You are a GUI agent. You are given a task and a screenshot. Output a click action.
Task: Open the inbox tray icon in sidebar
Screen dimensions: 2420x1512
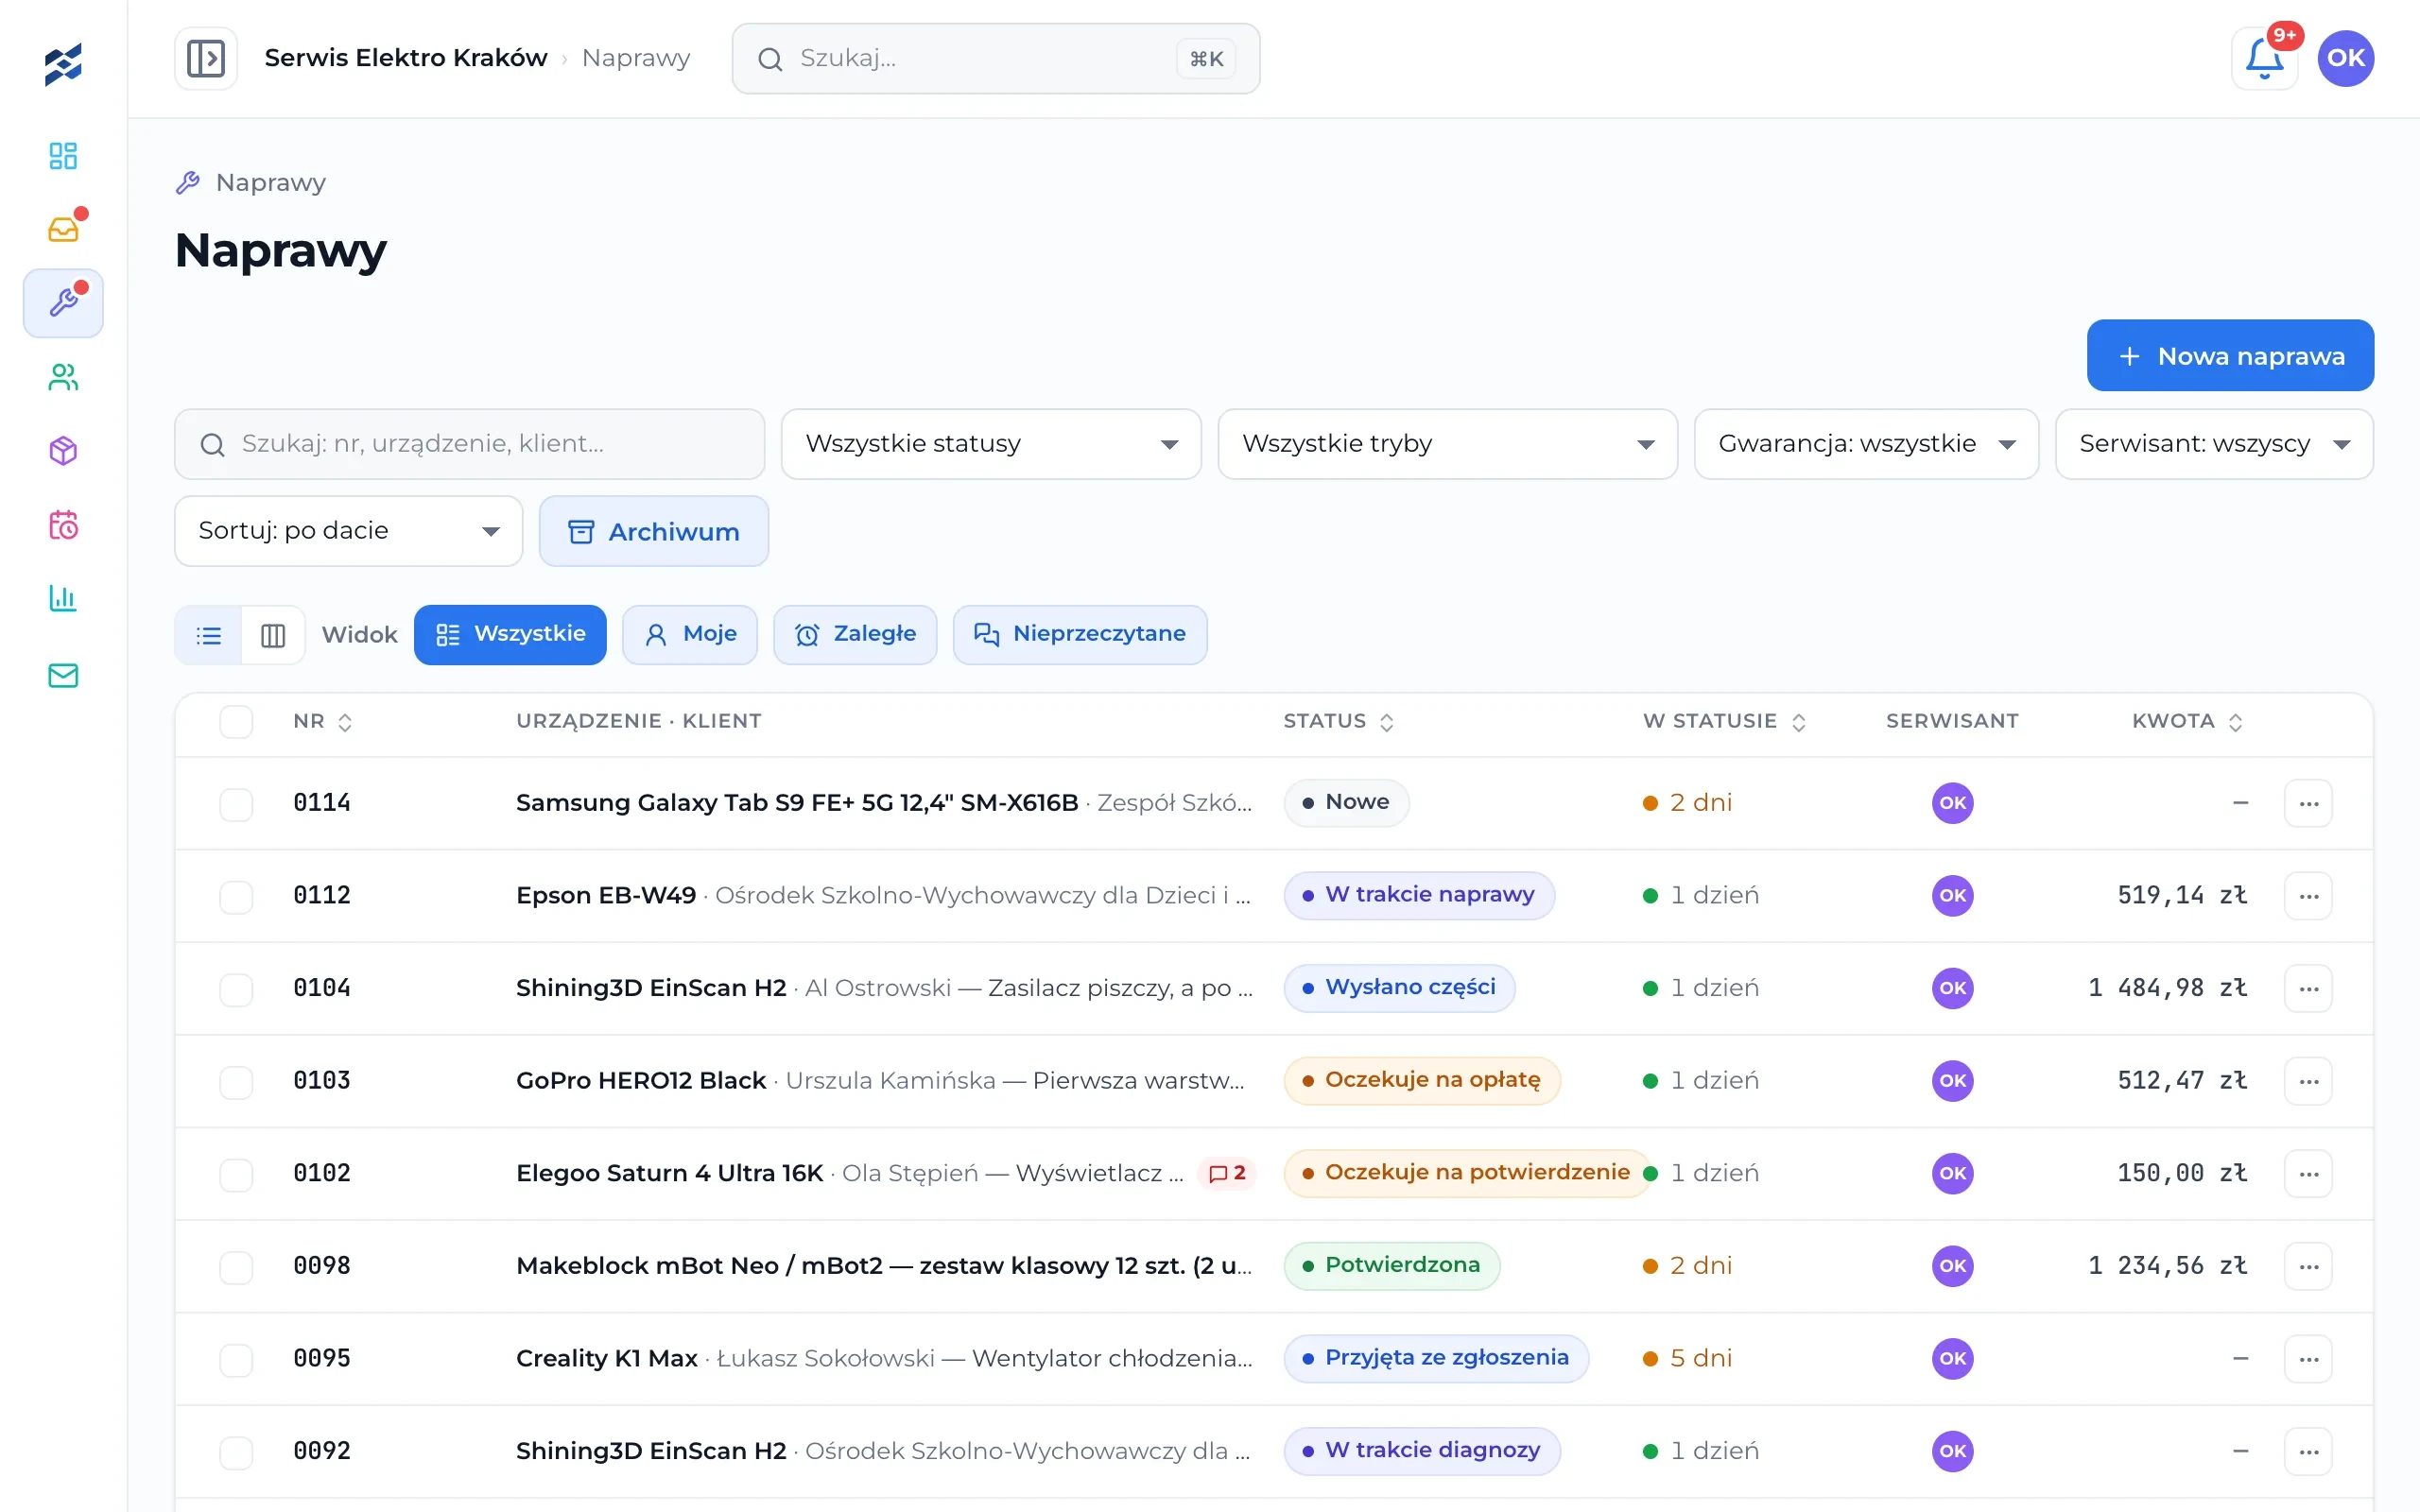63,229
